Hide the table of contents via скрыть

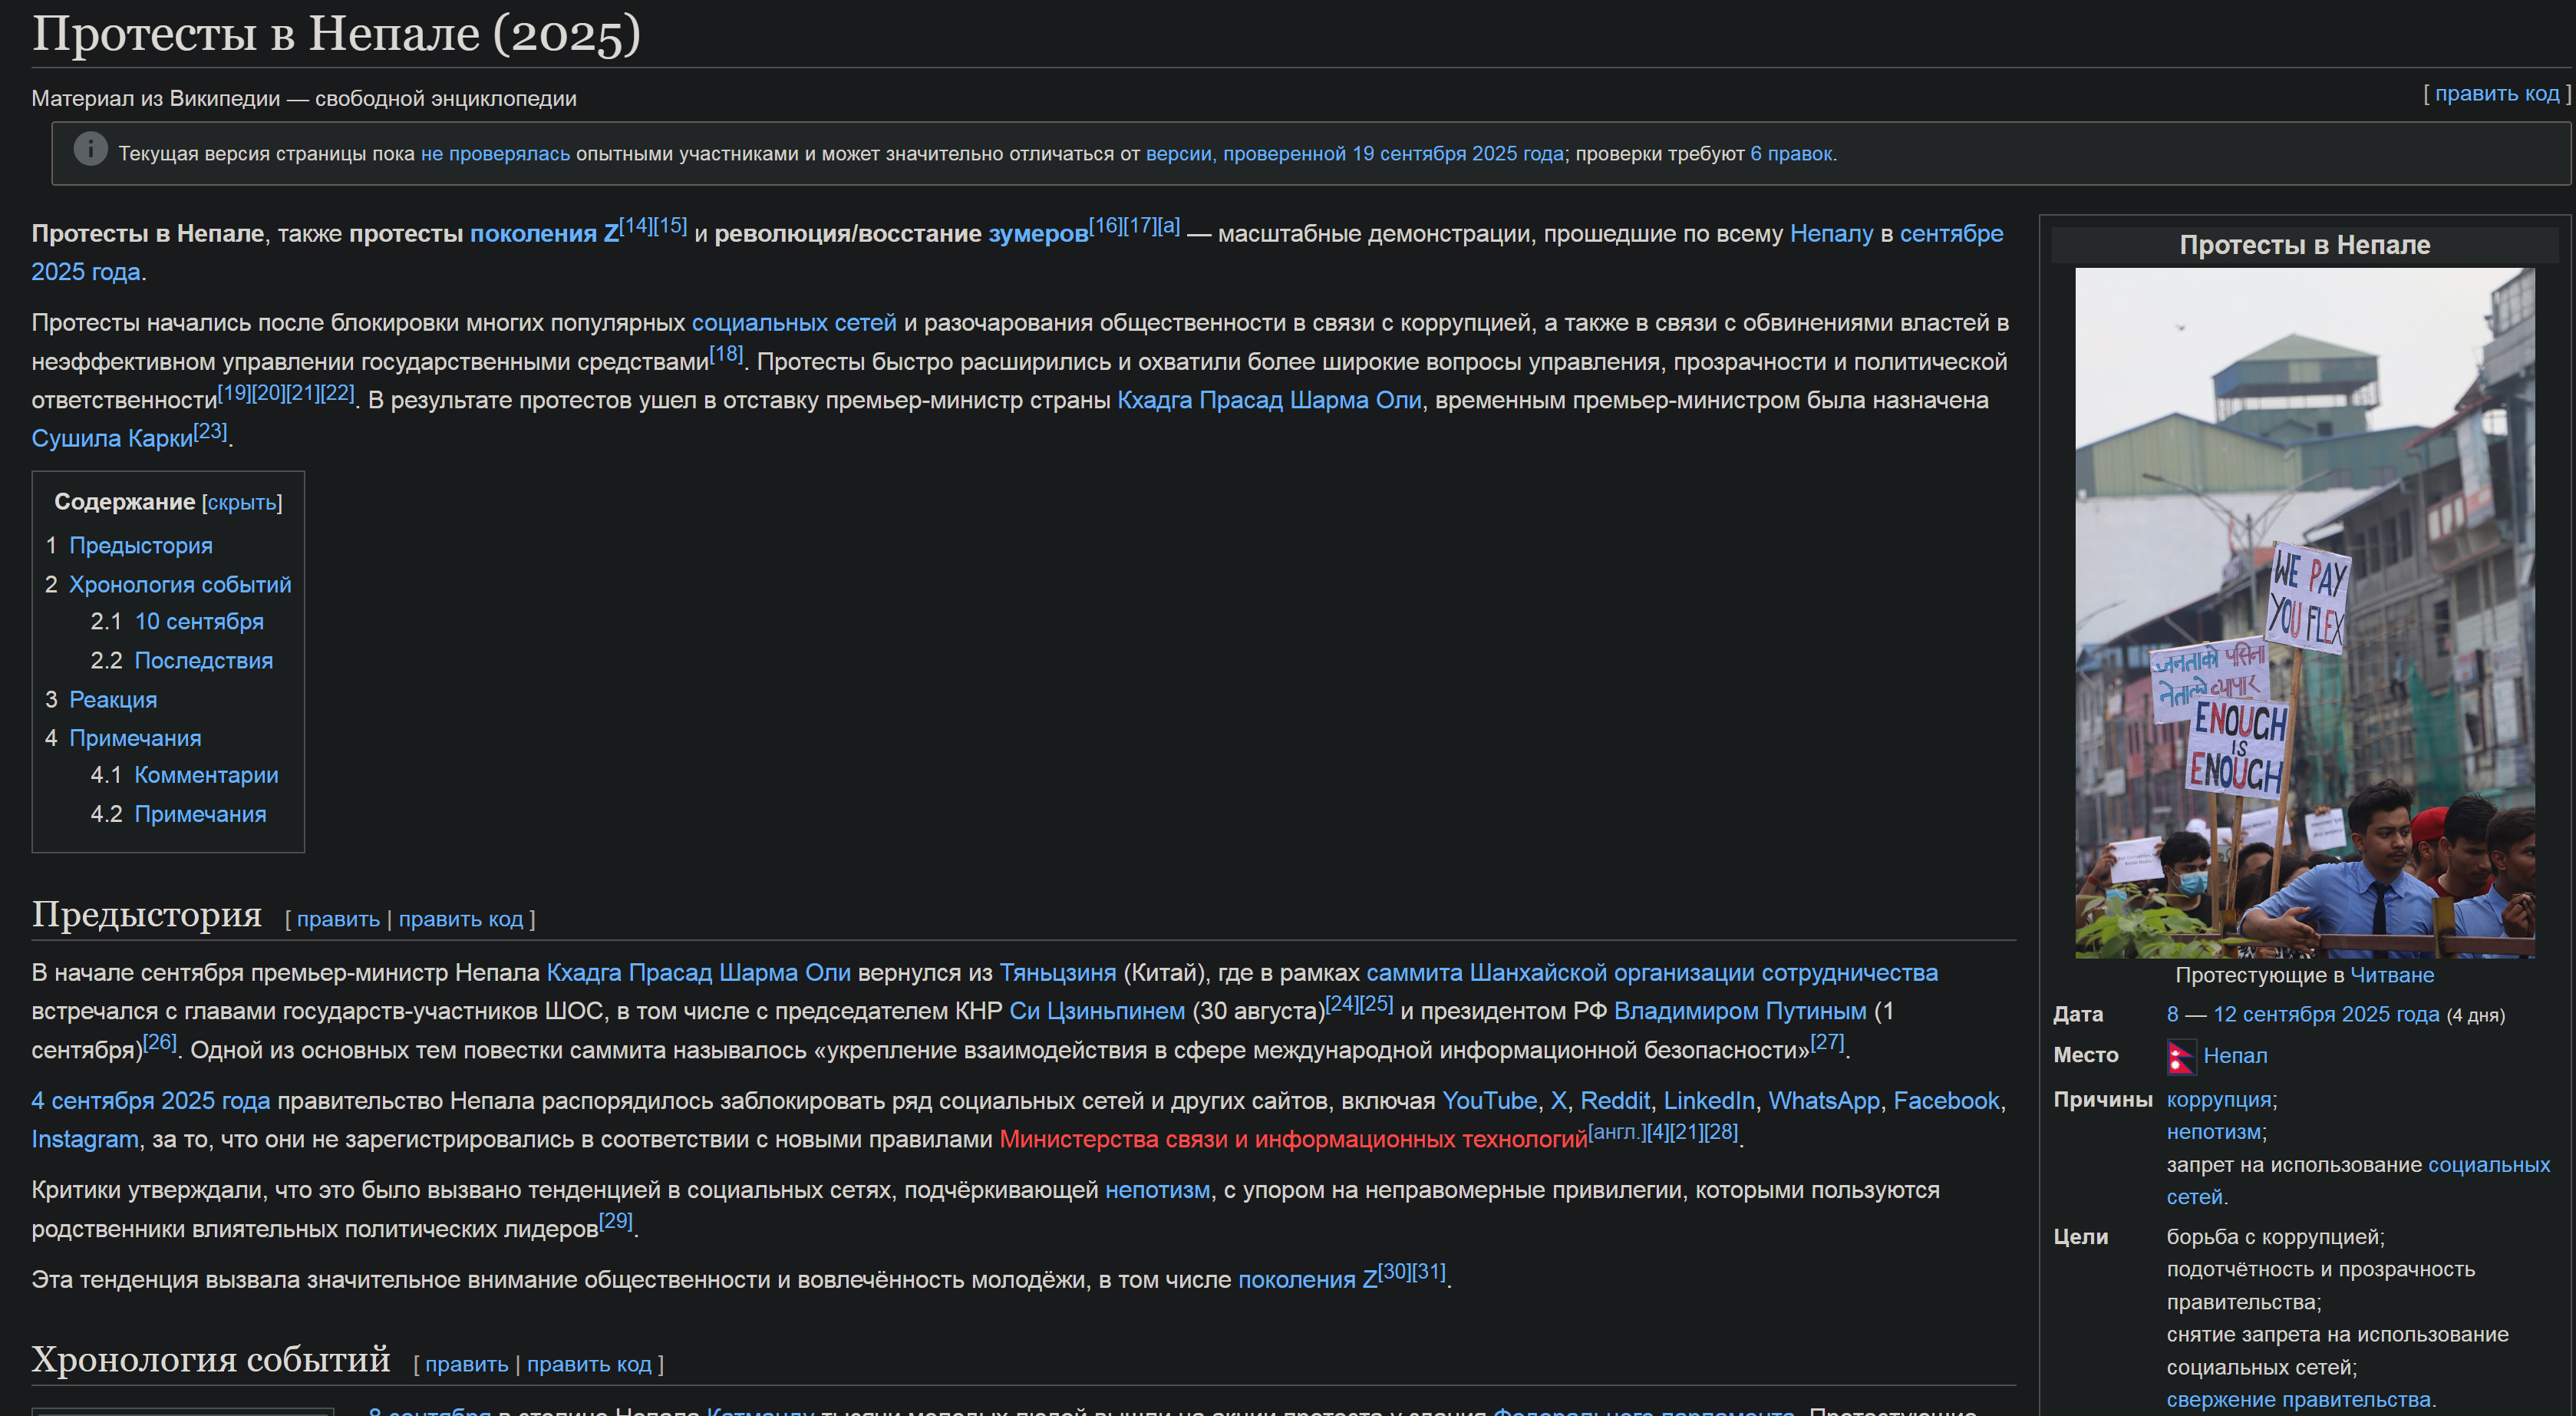242,502
